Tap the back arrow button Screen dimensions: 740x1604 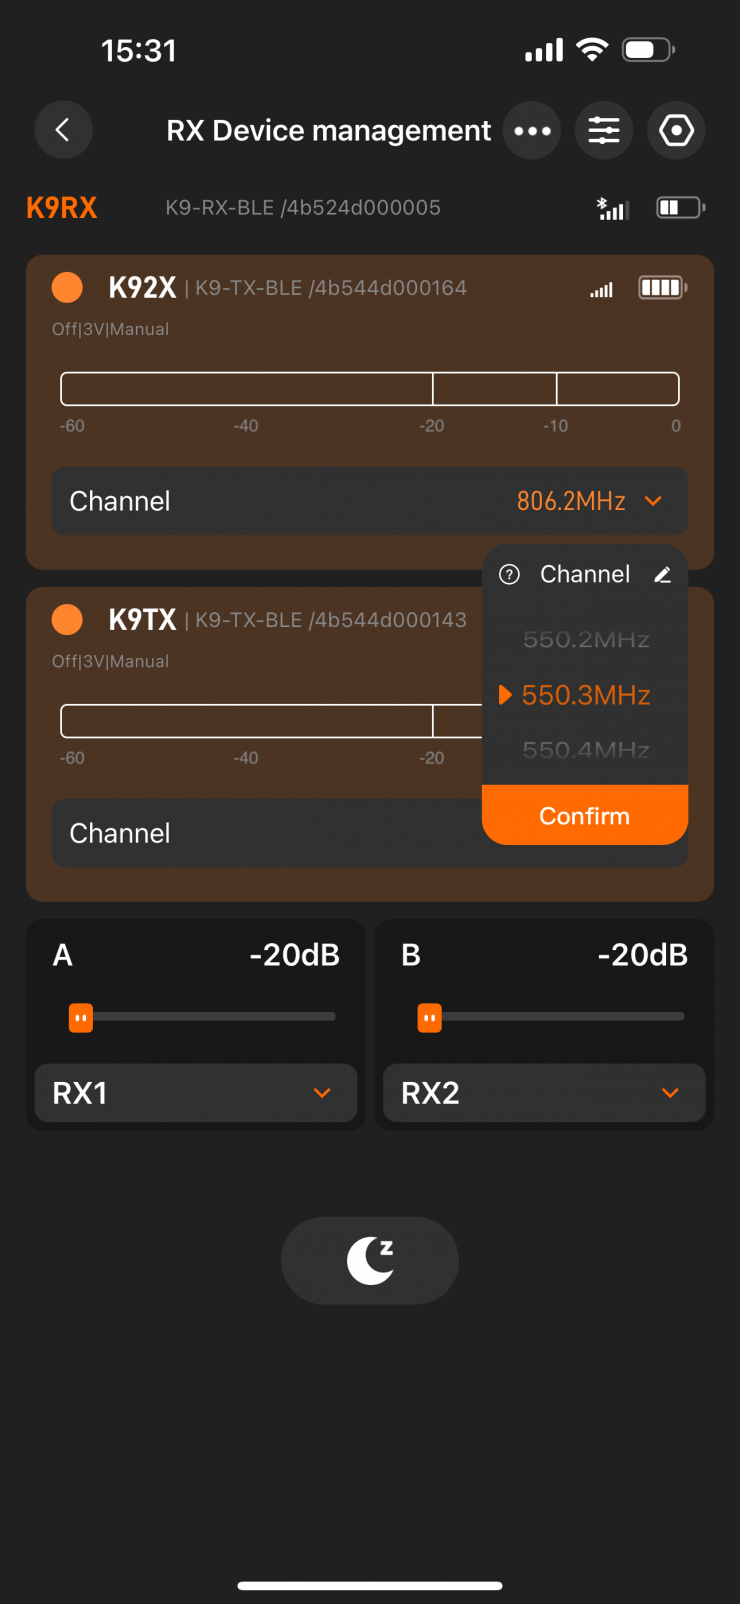[63, 130]
